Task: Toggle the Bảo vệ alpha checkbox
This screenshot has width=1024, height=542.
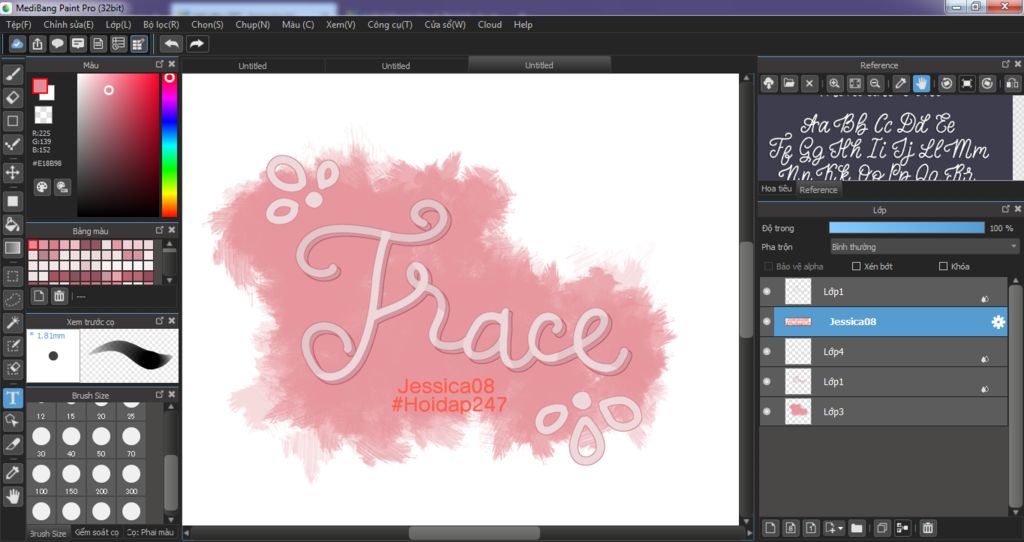Action: point(768,266)
